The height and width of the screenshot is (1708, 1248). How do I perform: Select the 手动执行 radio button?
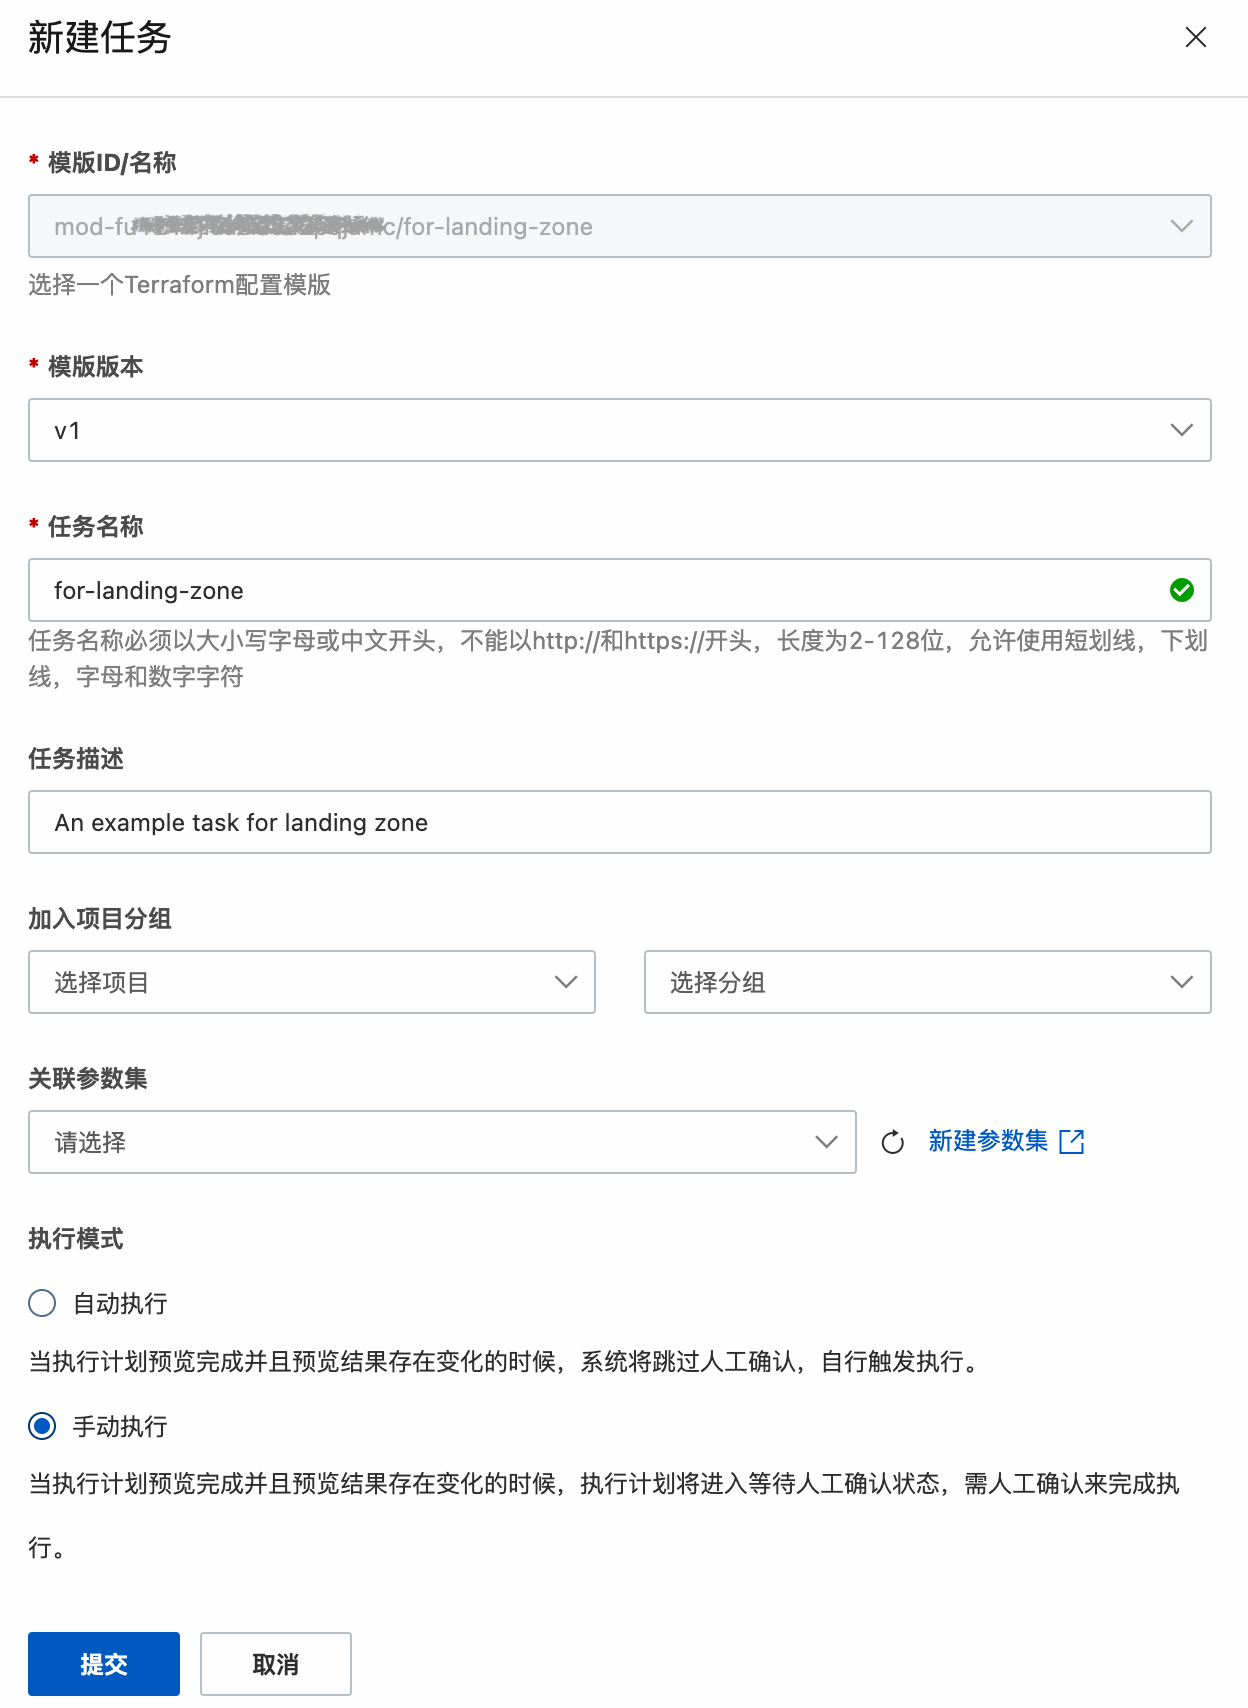click(x=42, y=1426)
